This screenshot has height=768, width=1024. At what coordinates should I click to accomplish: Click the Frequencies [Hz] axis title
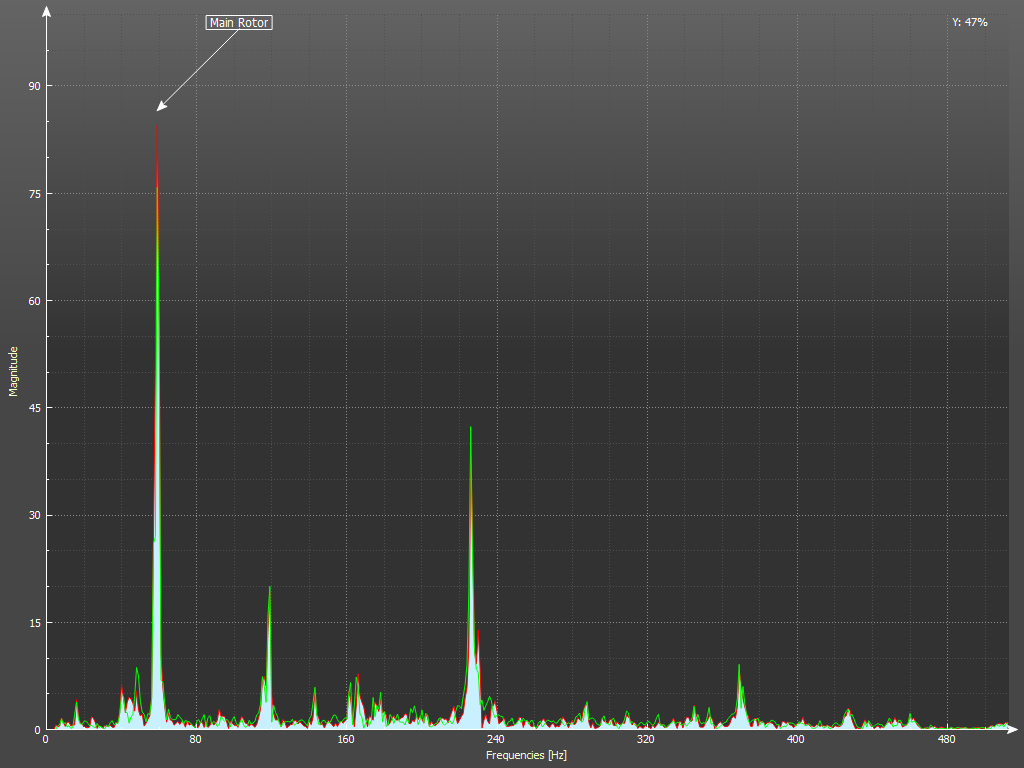tap(526, 755)
